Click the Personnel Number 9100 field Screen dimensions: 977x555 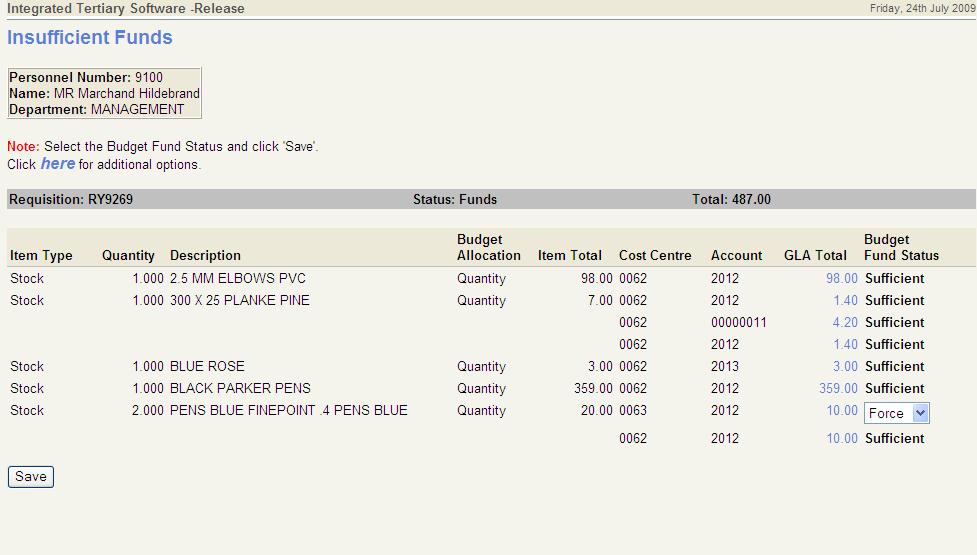pos(86,77)
